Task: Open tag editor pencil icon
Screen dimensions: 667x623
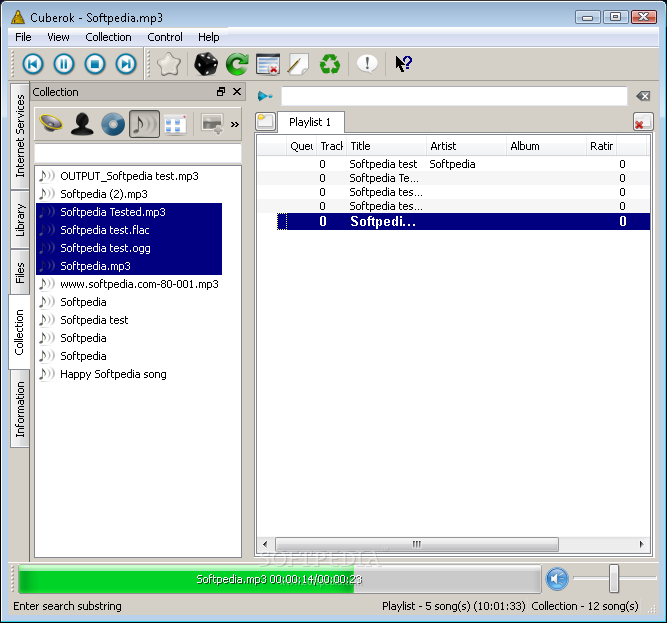Action: click(x=299, y=64)
